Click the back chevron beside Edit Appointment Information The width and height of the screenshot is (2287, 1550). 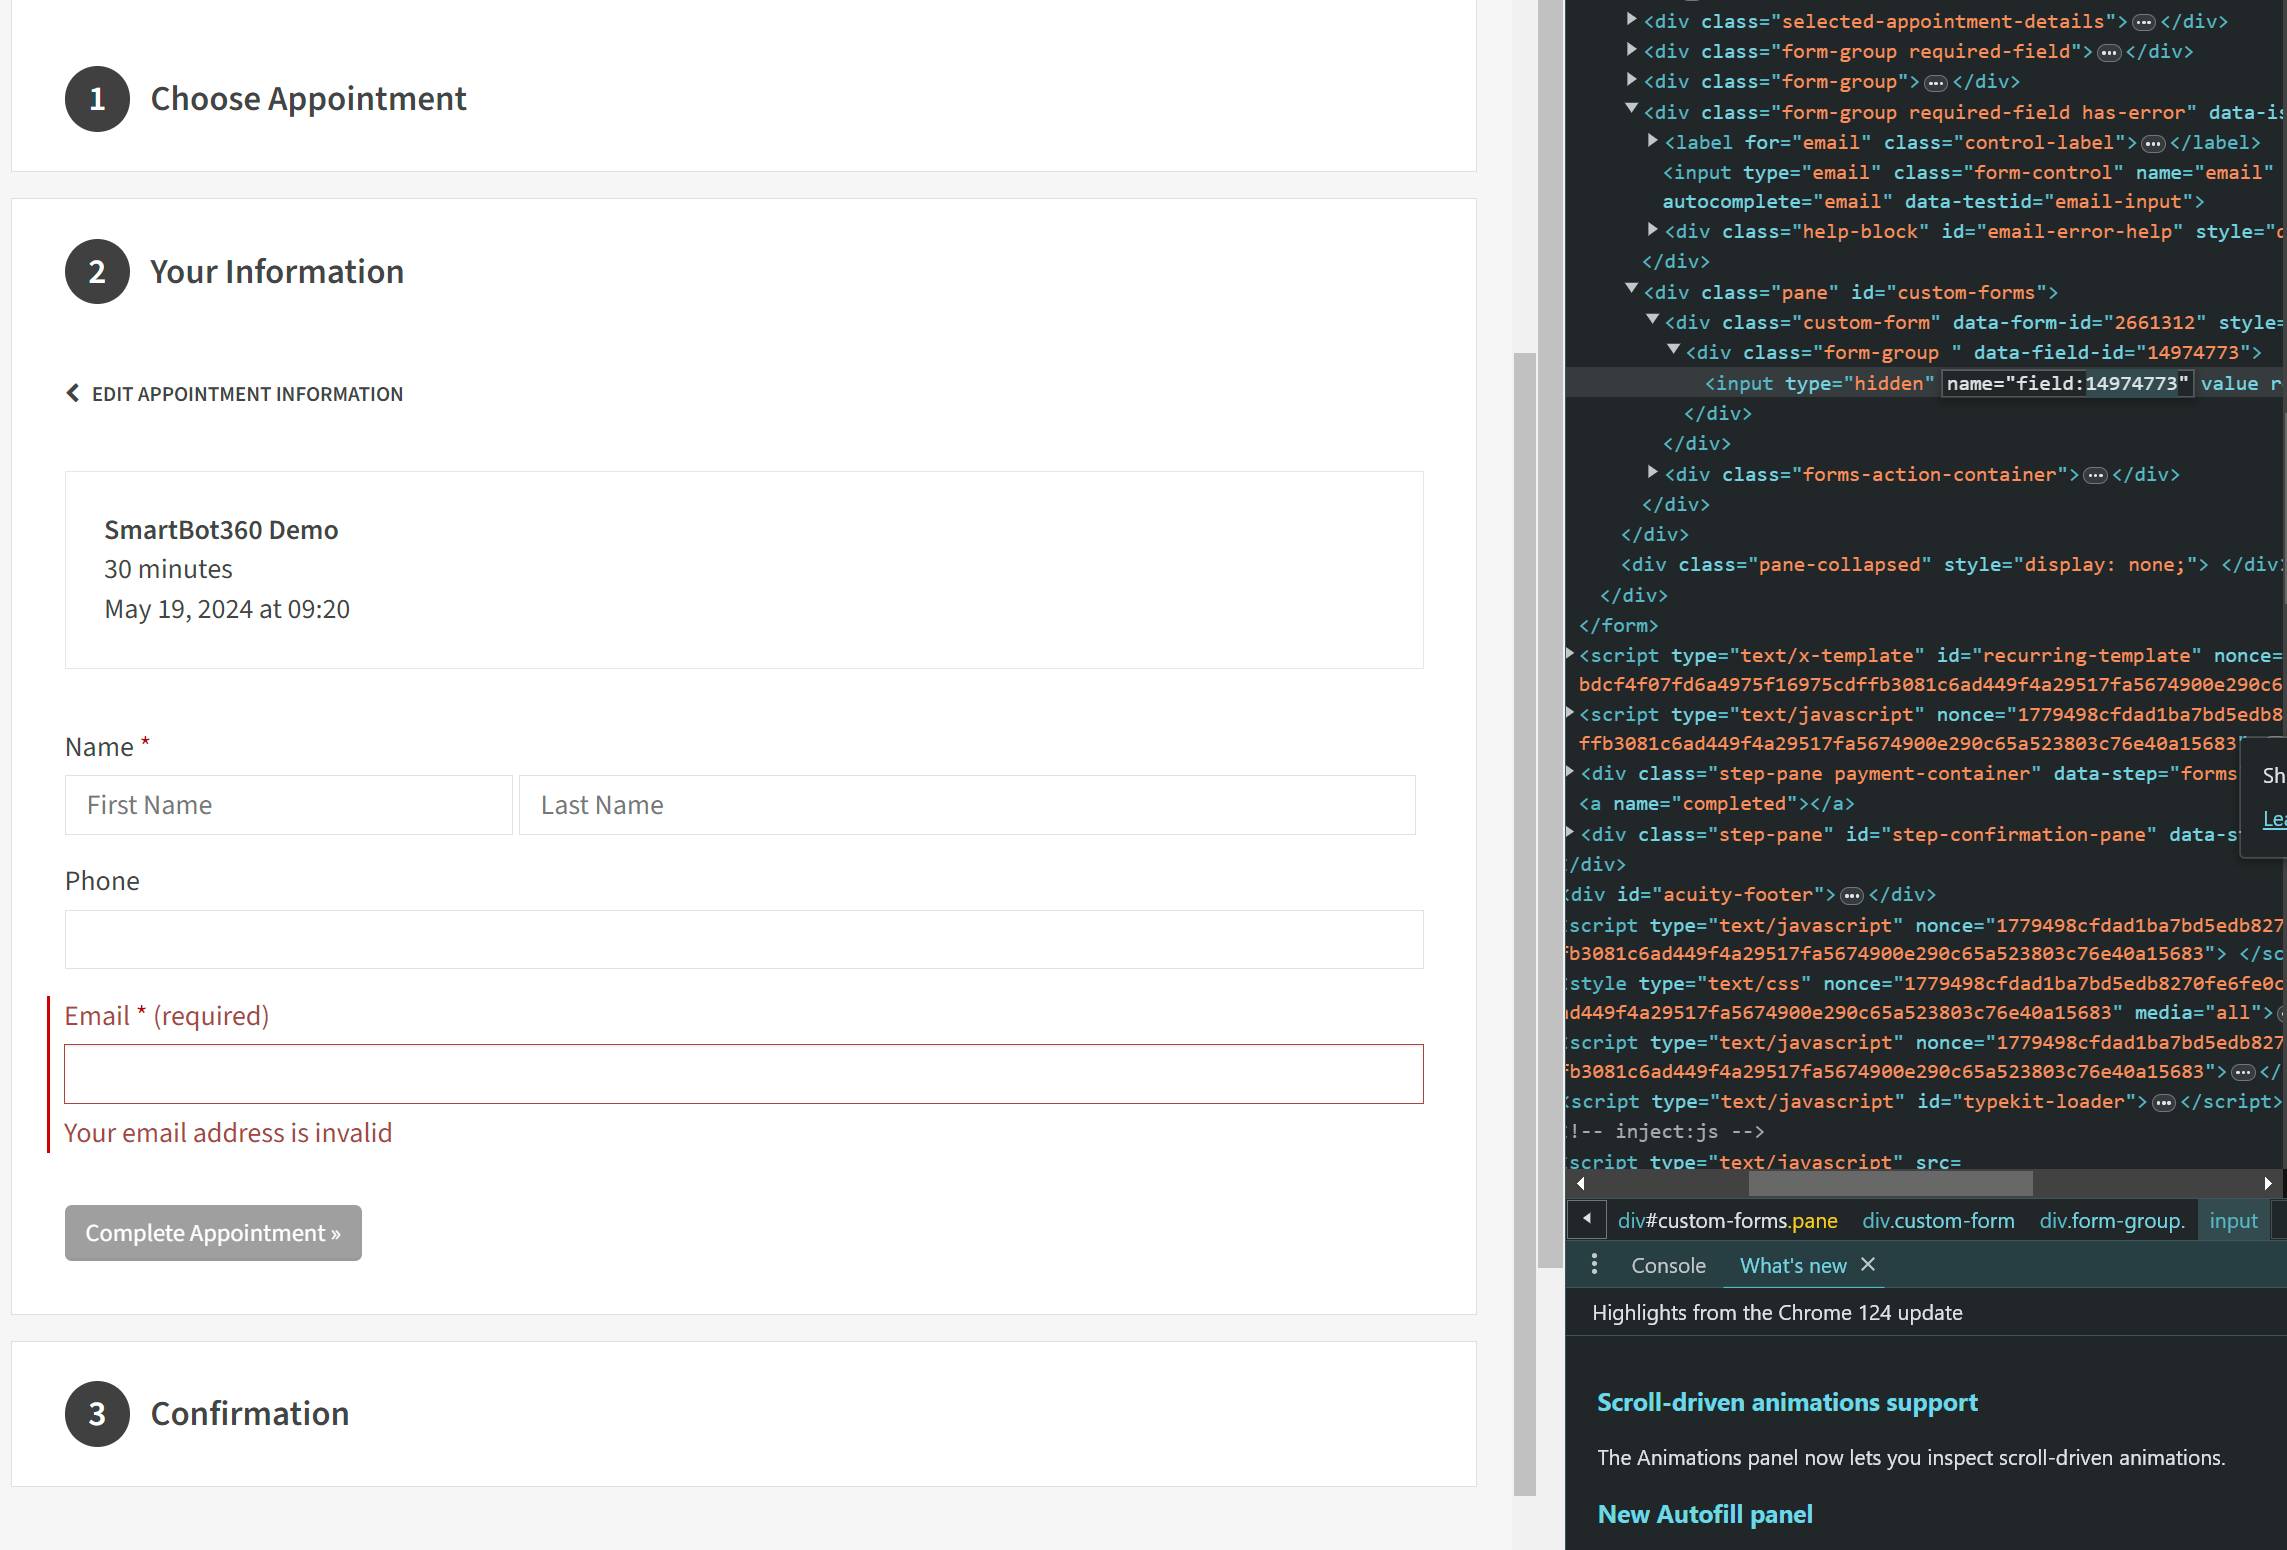coord(72,393)
